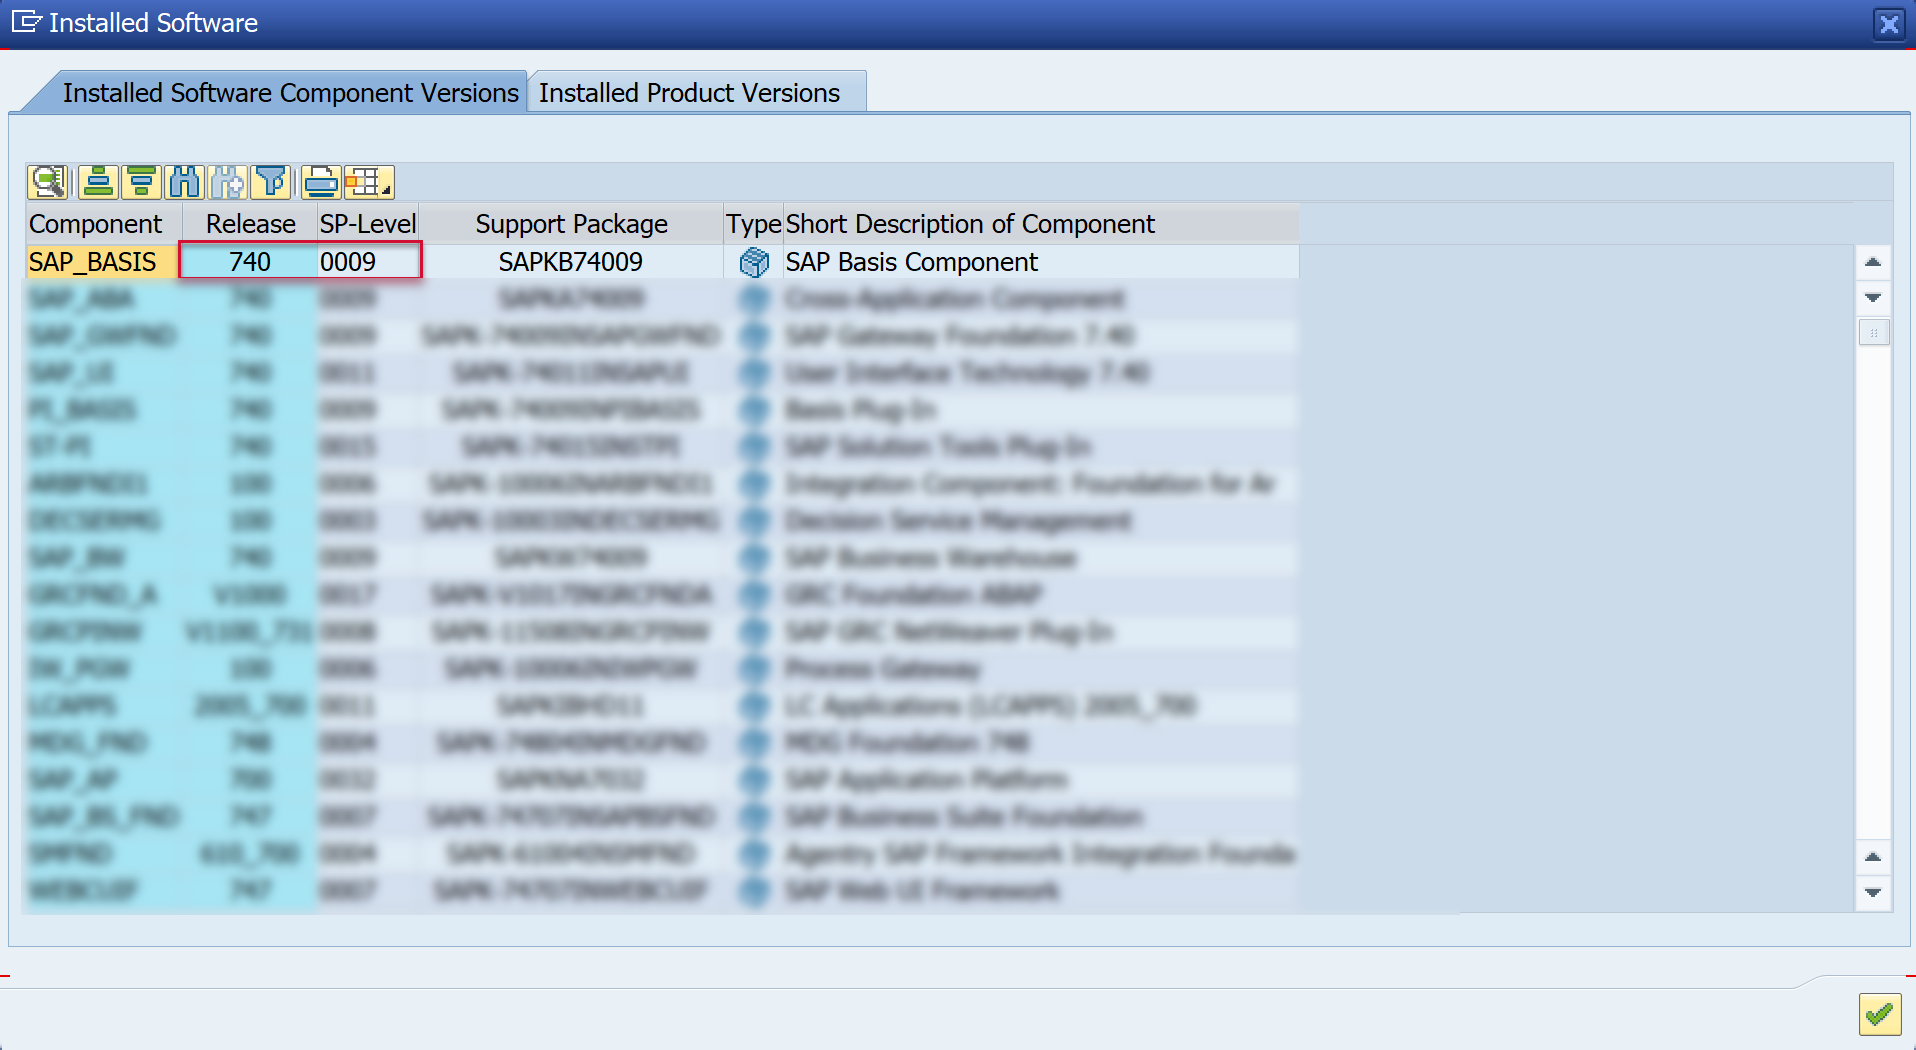
Task: Click the Support Package column header
Action: tap(571, 224)
